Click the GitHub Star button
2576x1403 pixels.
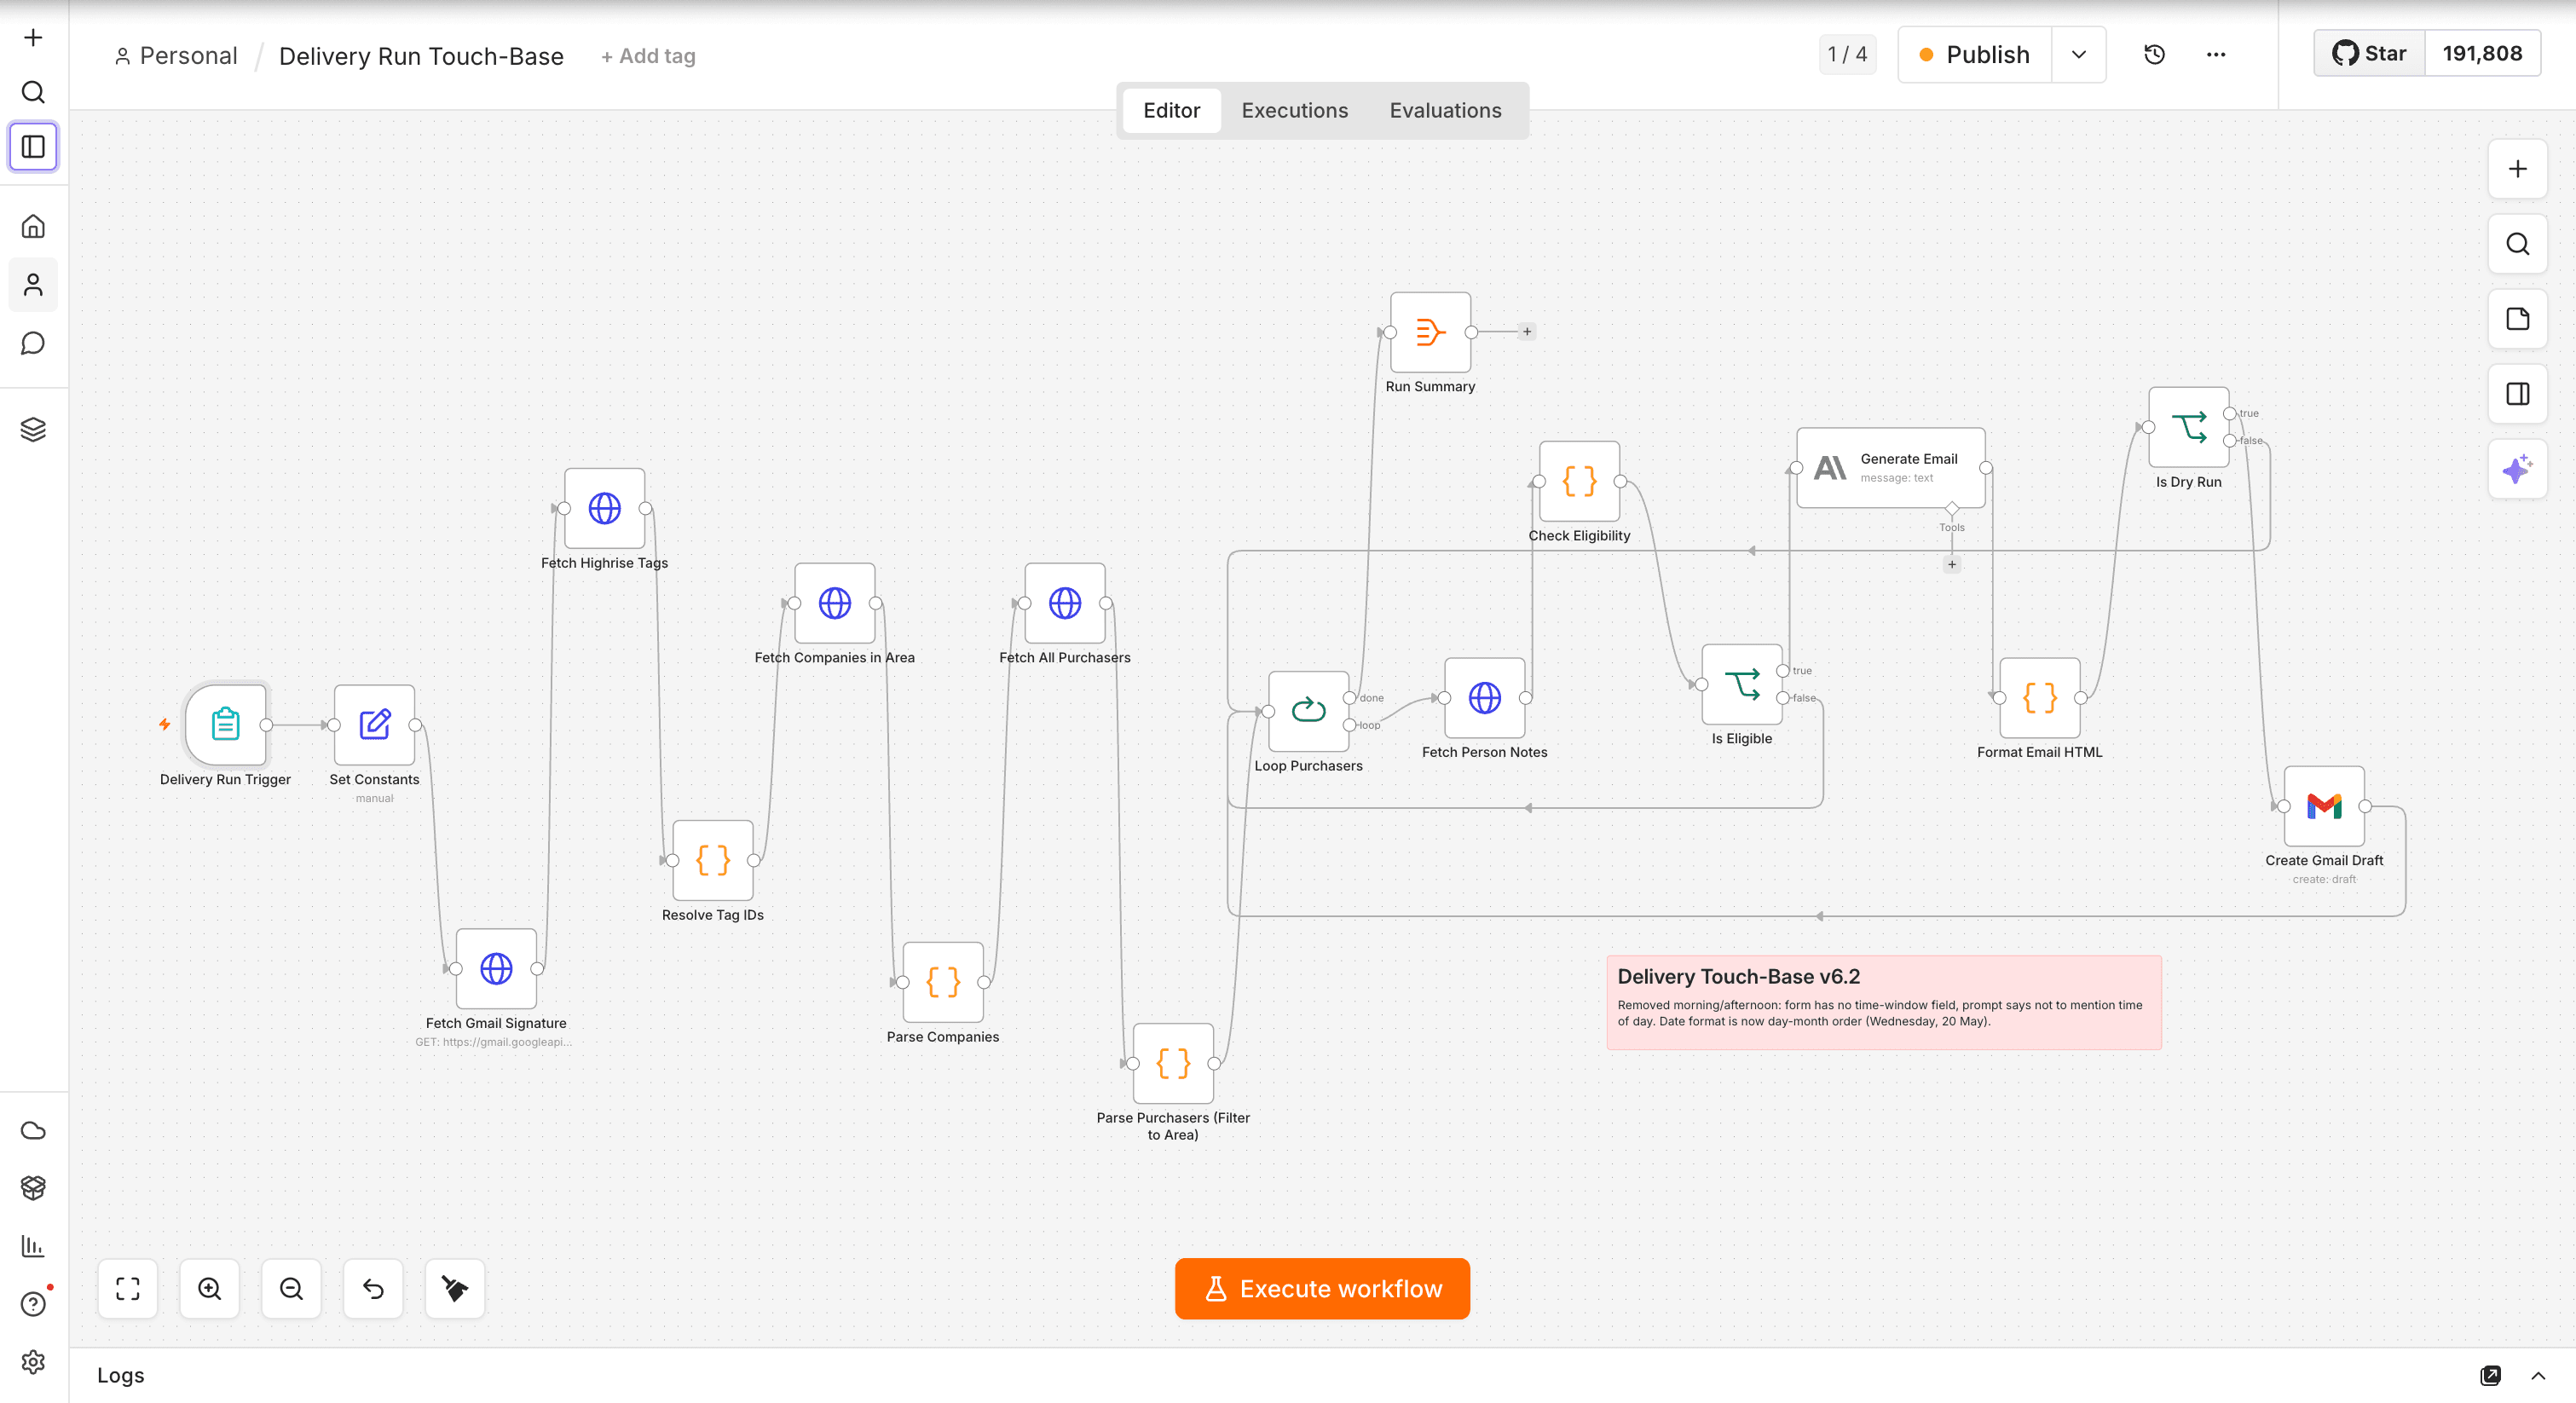(x=2369, y=53)
